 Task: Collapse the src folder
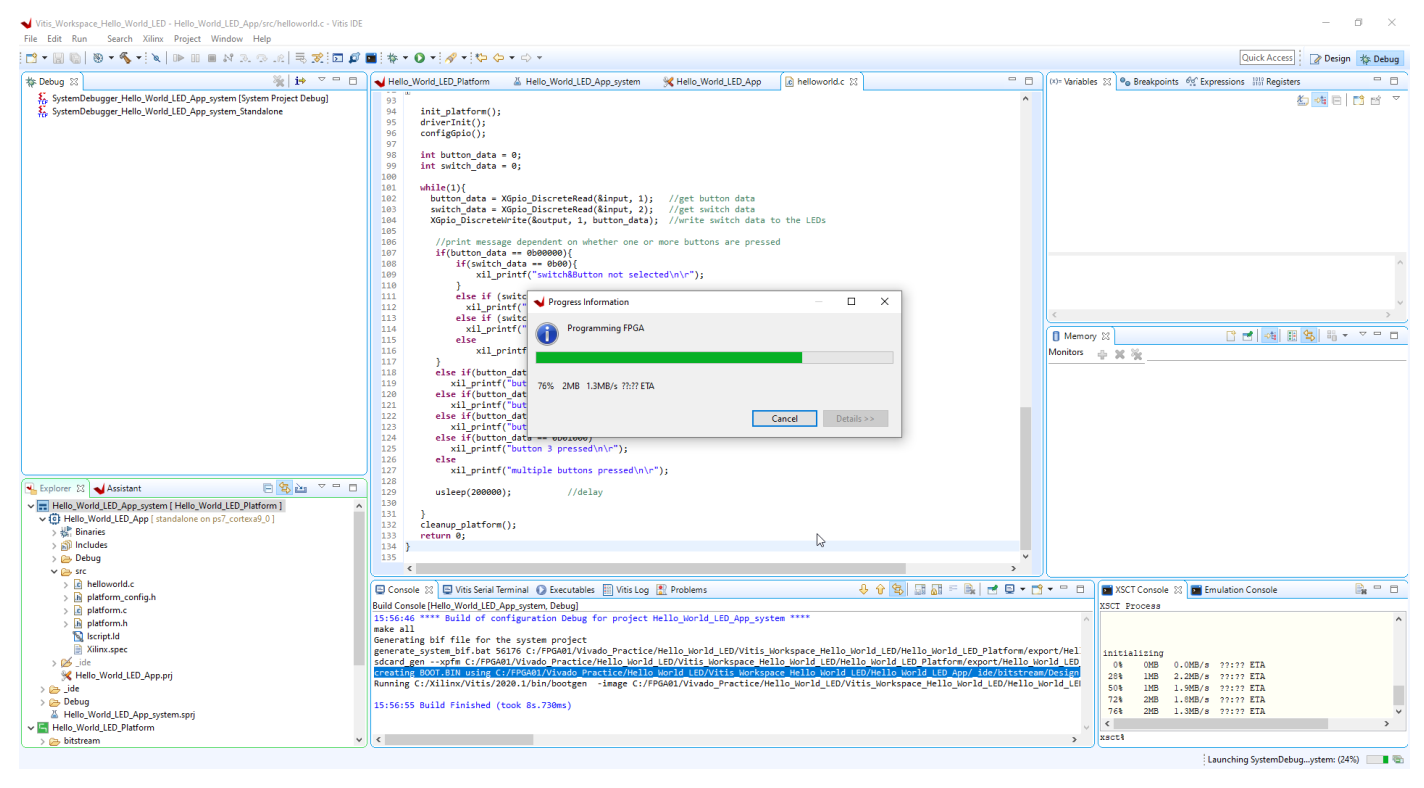[54, 571]
